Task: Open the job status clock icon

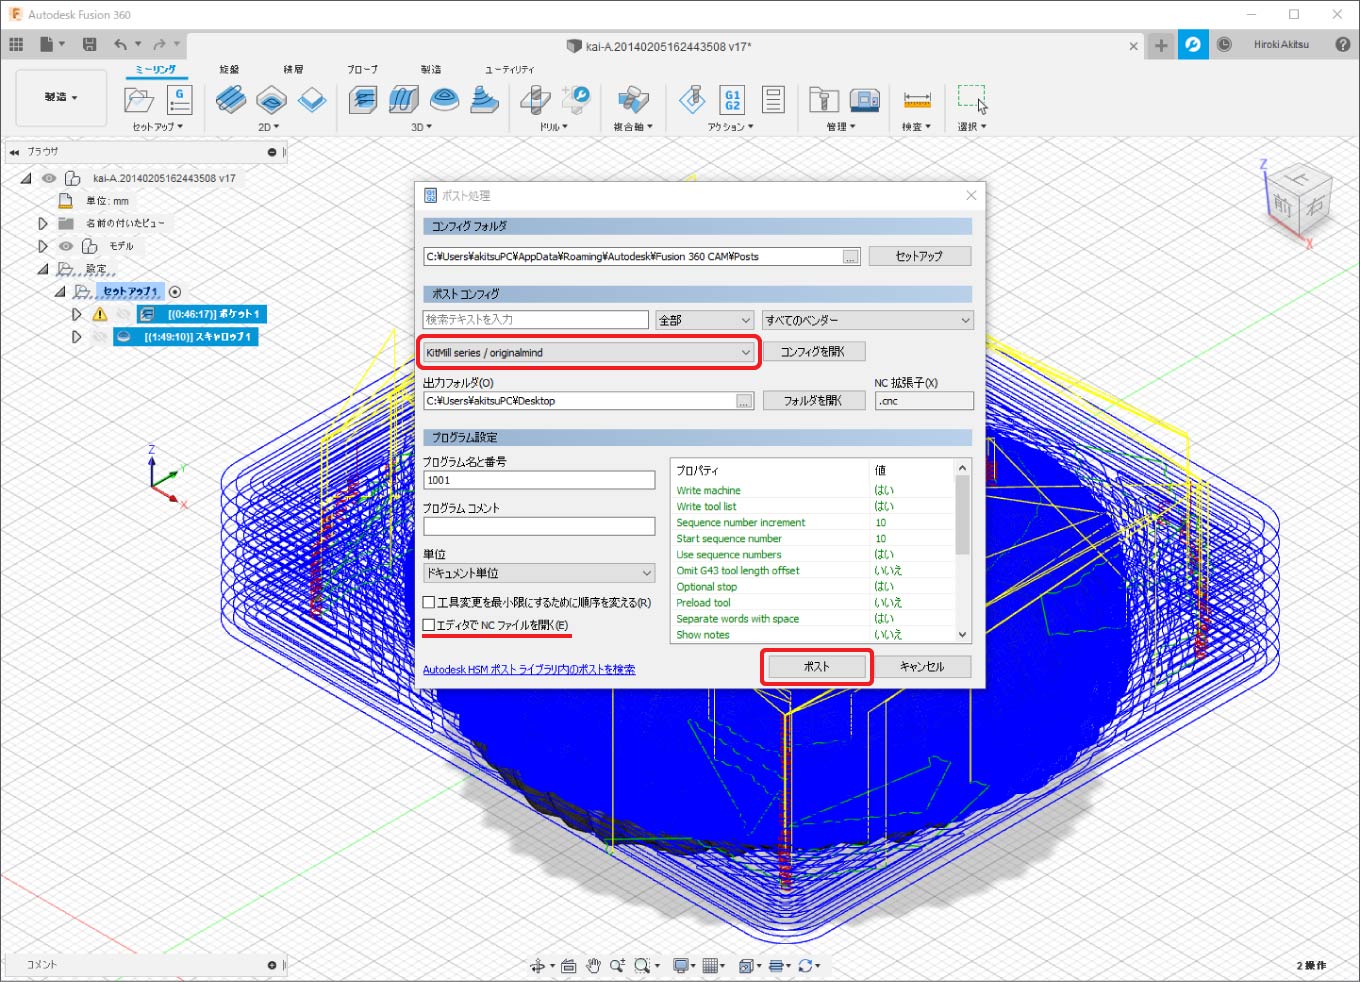Action: point(1224,45)
